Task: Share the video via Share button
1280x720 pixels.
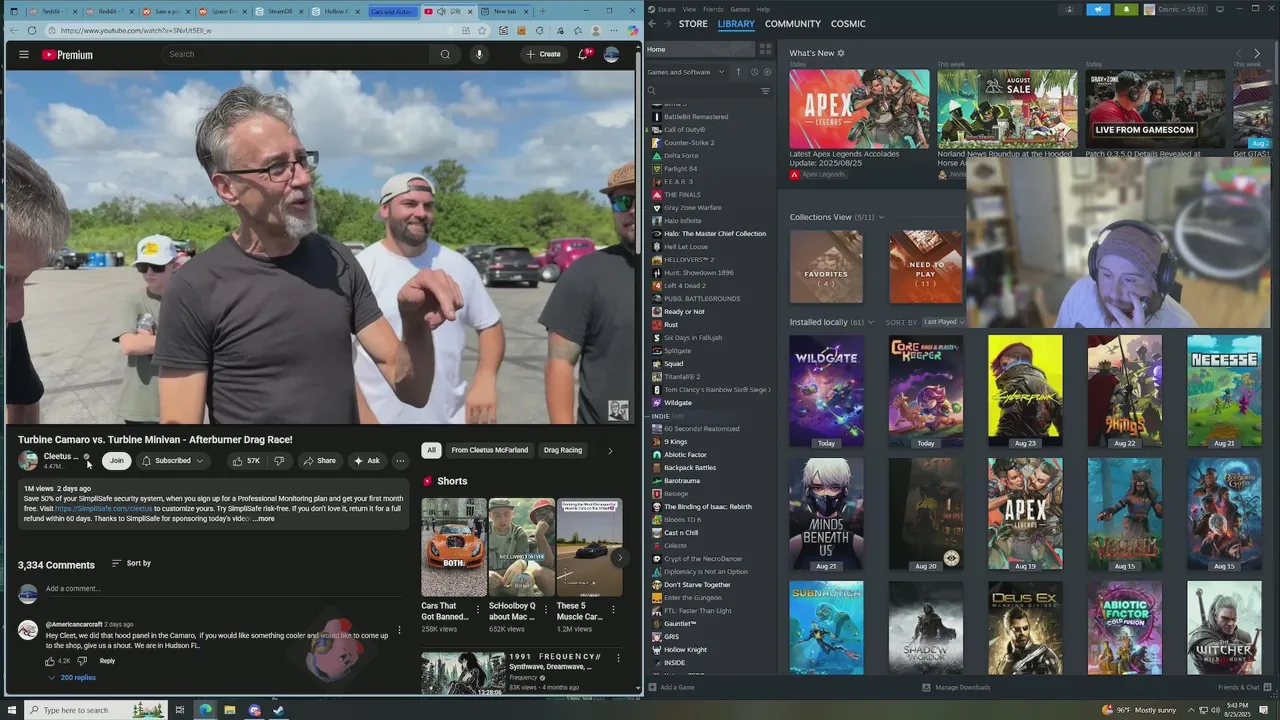Action: [319, 461]
